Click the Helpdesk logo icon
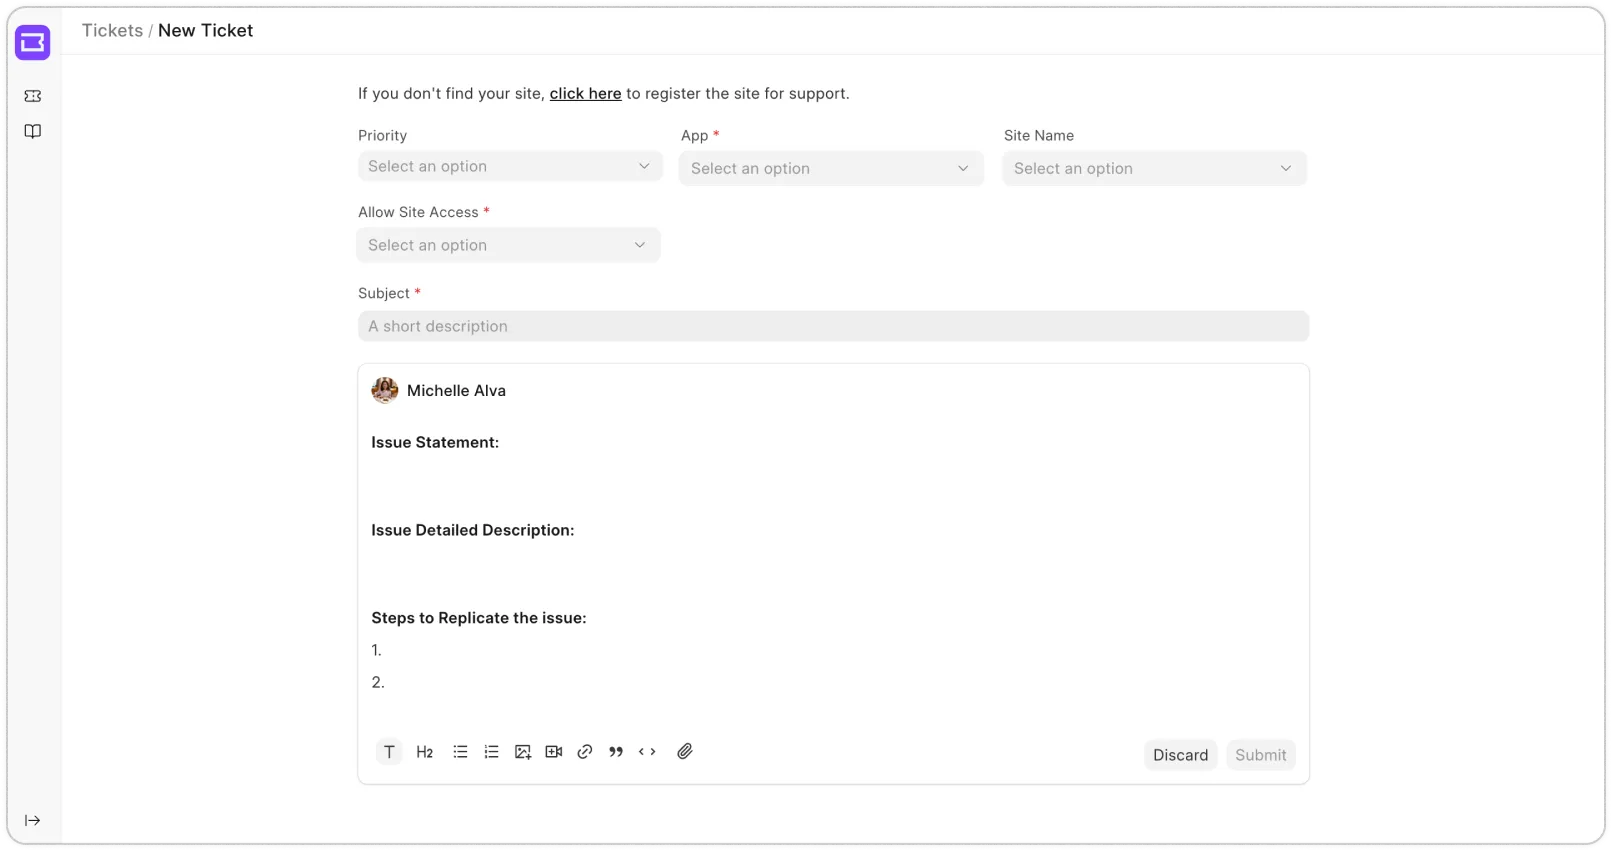Viewport: 1612px width, 851px height. pos(33,43)
